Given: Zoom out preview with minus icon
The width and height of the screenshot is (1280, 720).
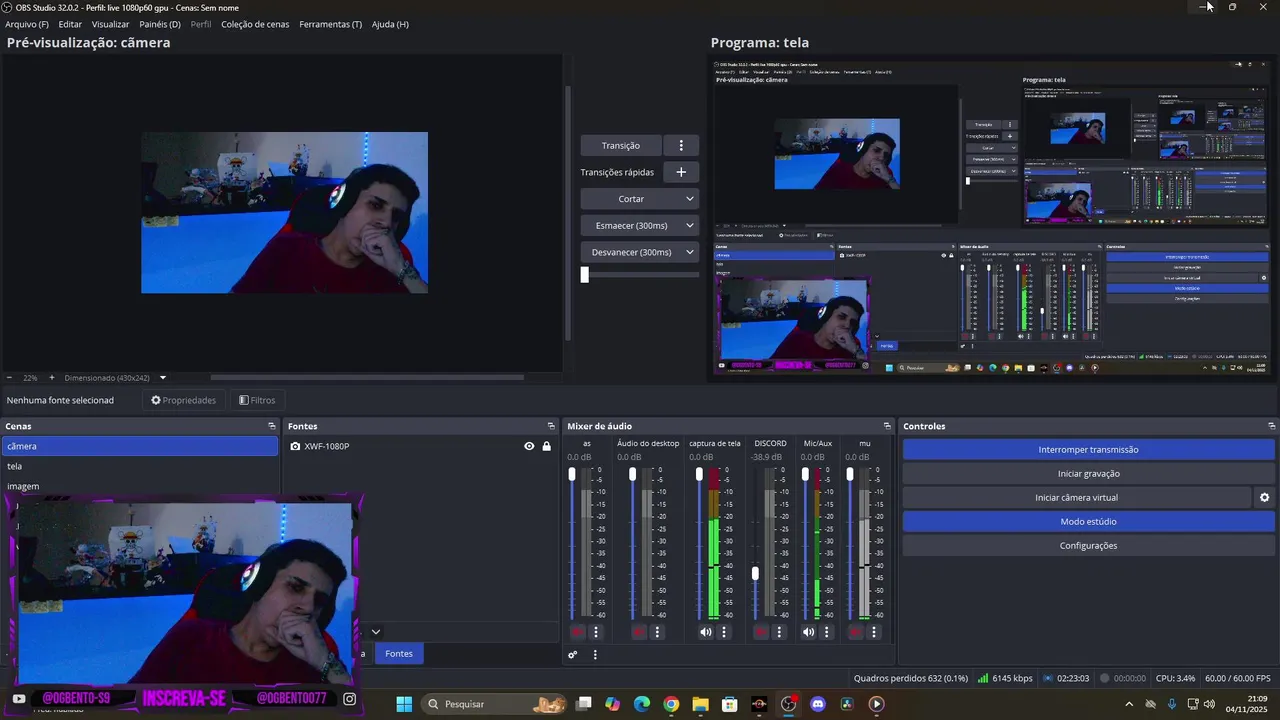Looking at the screenshot, I should [10, 378].
